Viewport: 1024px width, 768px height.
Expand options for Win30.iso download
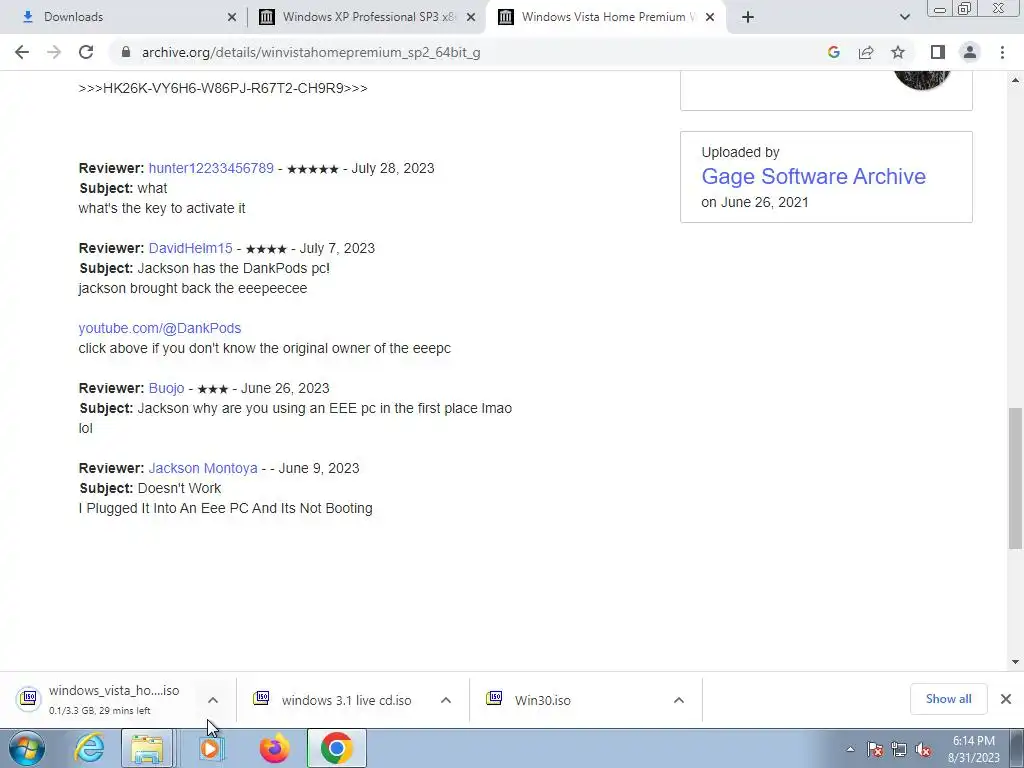[x=679, y=700]
